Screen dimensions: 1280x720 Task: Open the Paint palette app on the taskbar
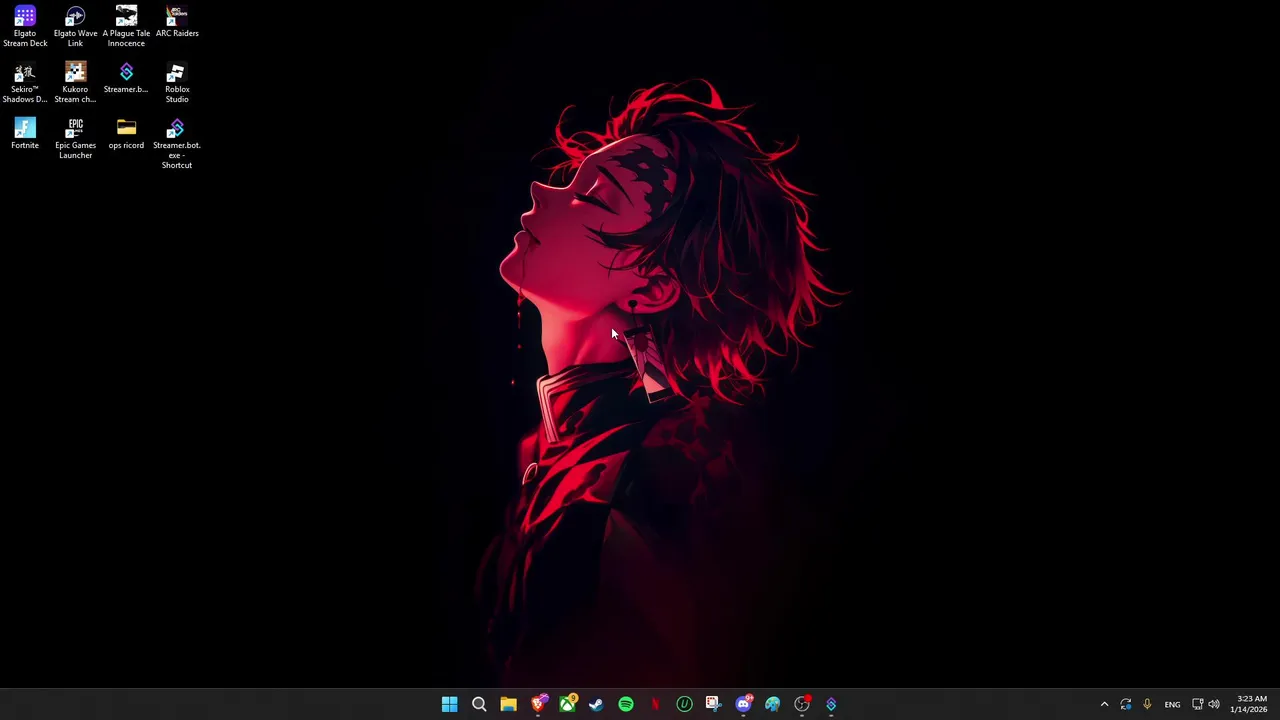point(772,705)
